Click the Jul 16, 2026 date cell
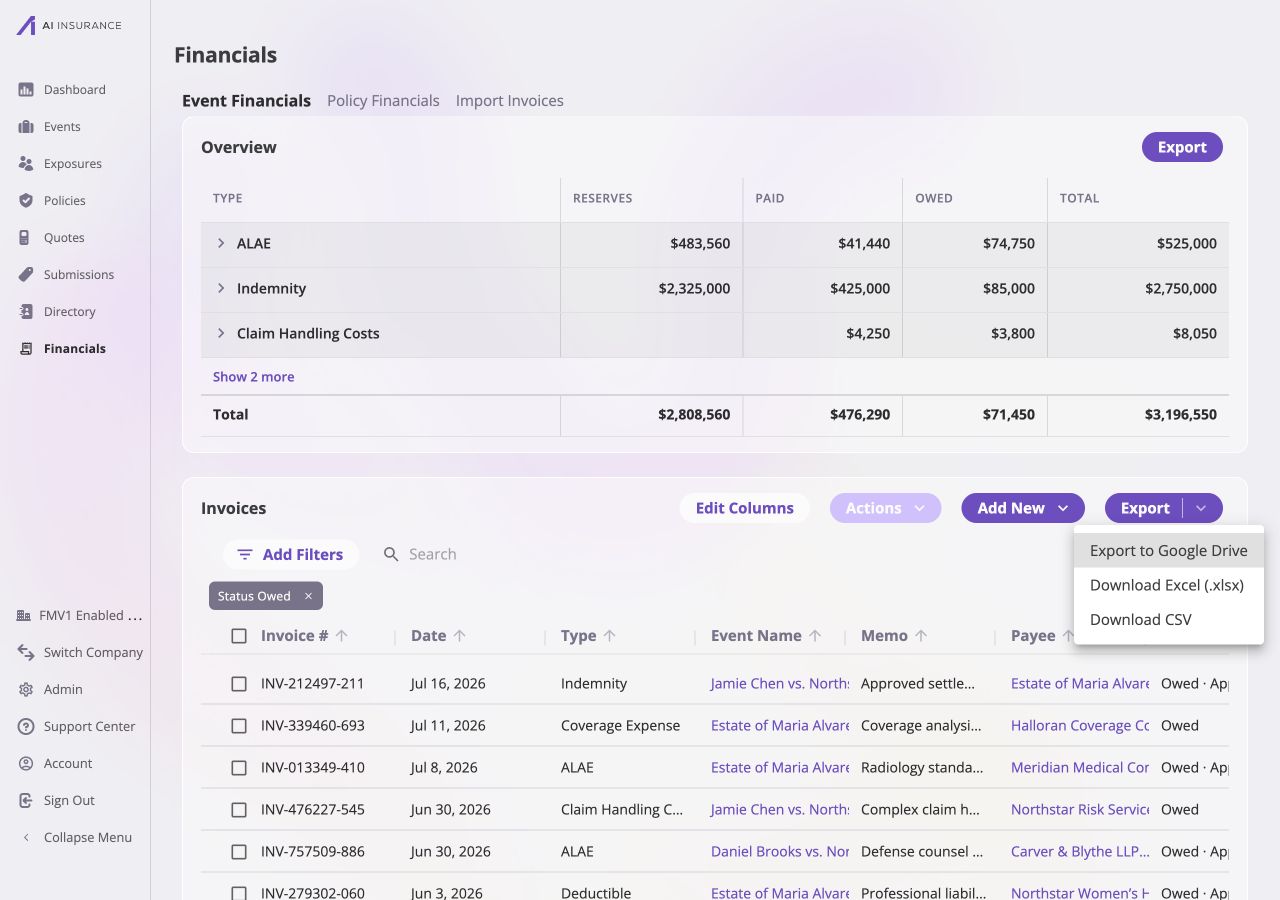The width and height of the screenshot is (1280, 900). pyautogui.click(x=448, y=684)
